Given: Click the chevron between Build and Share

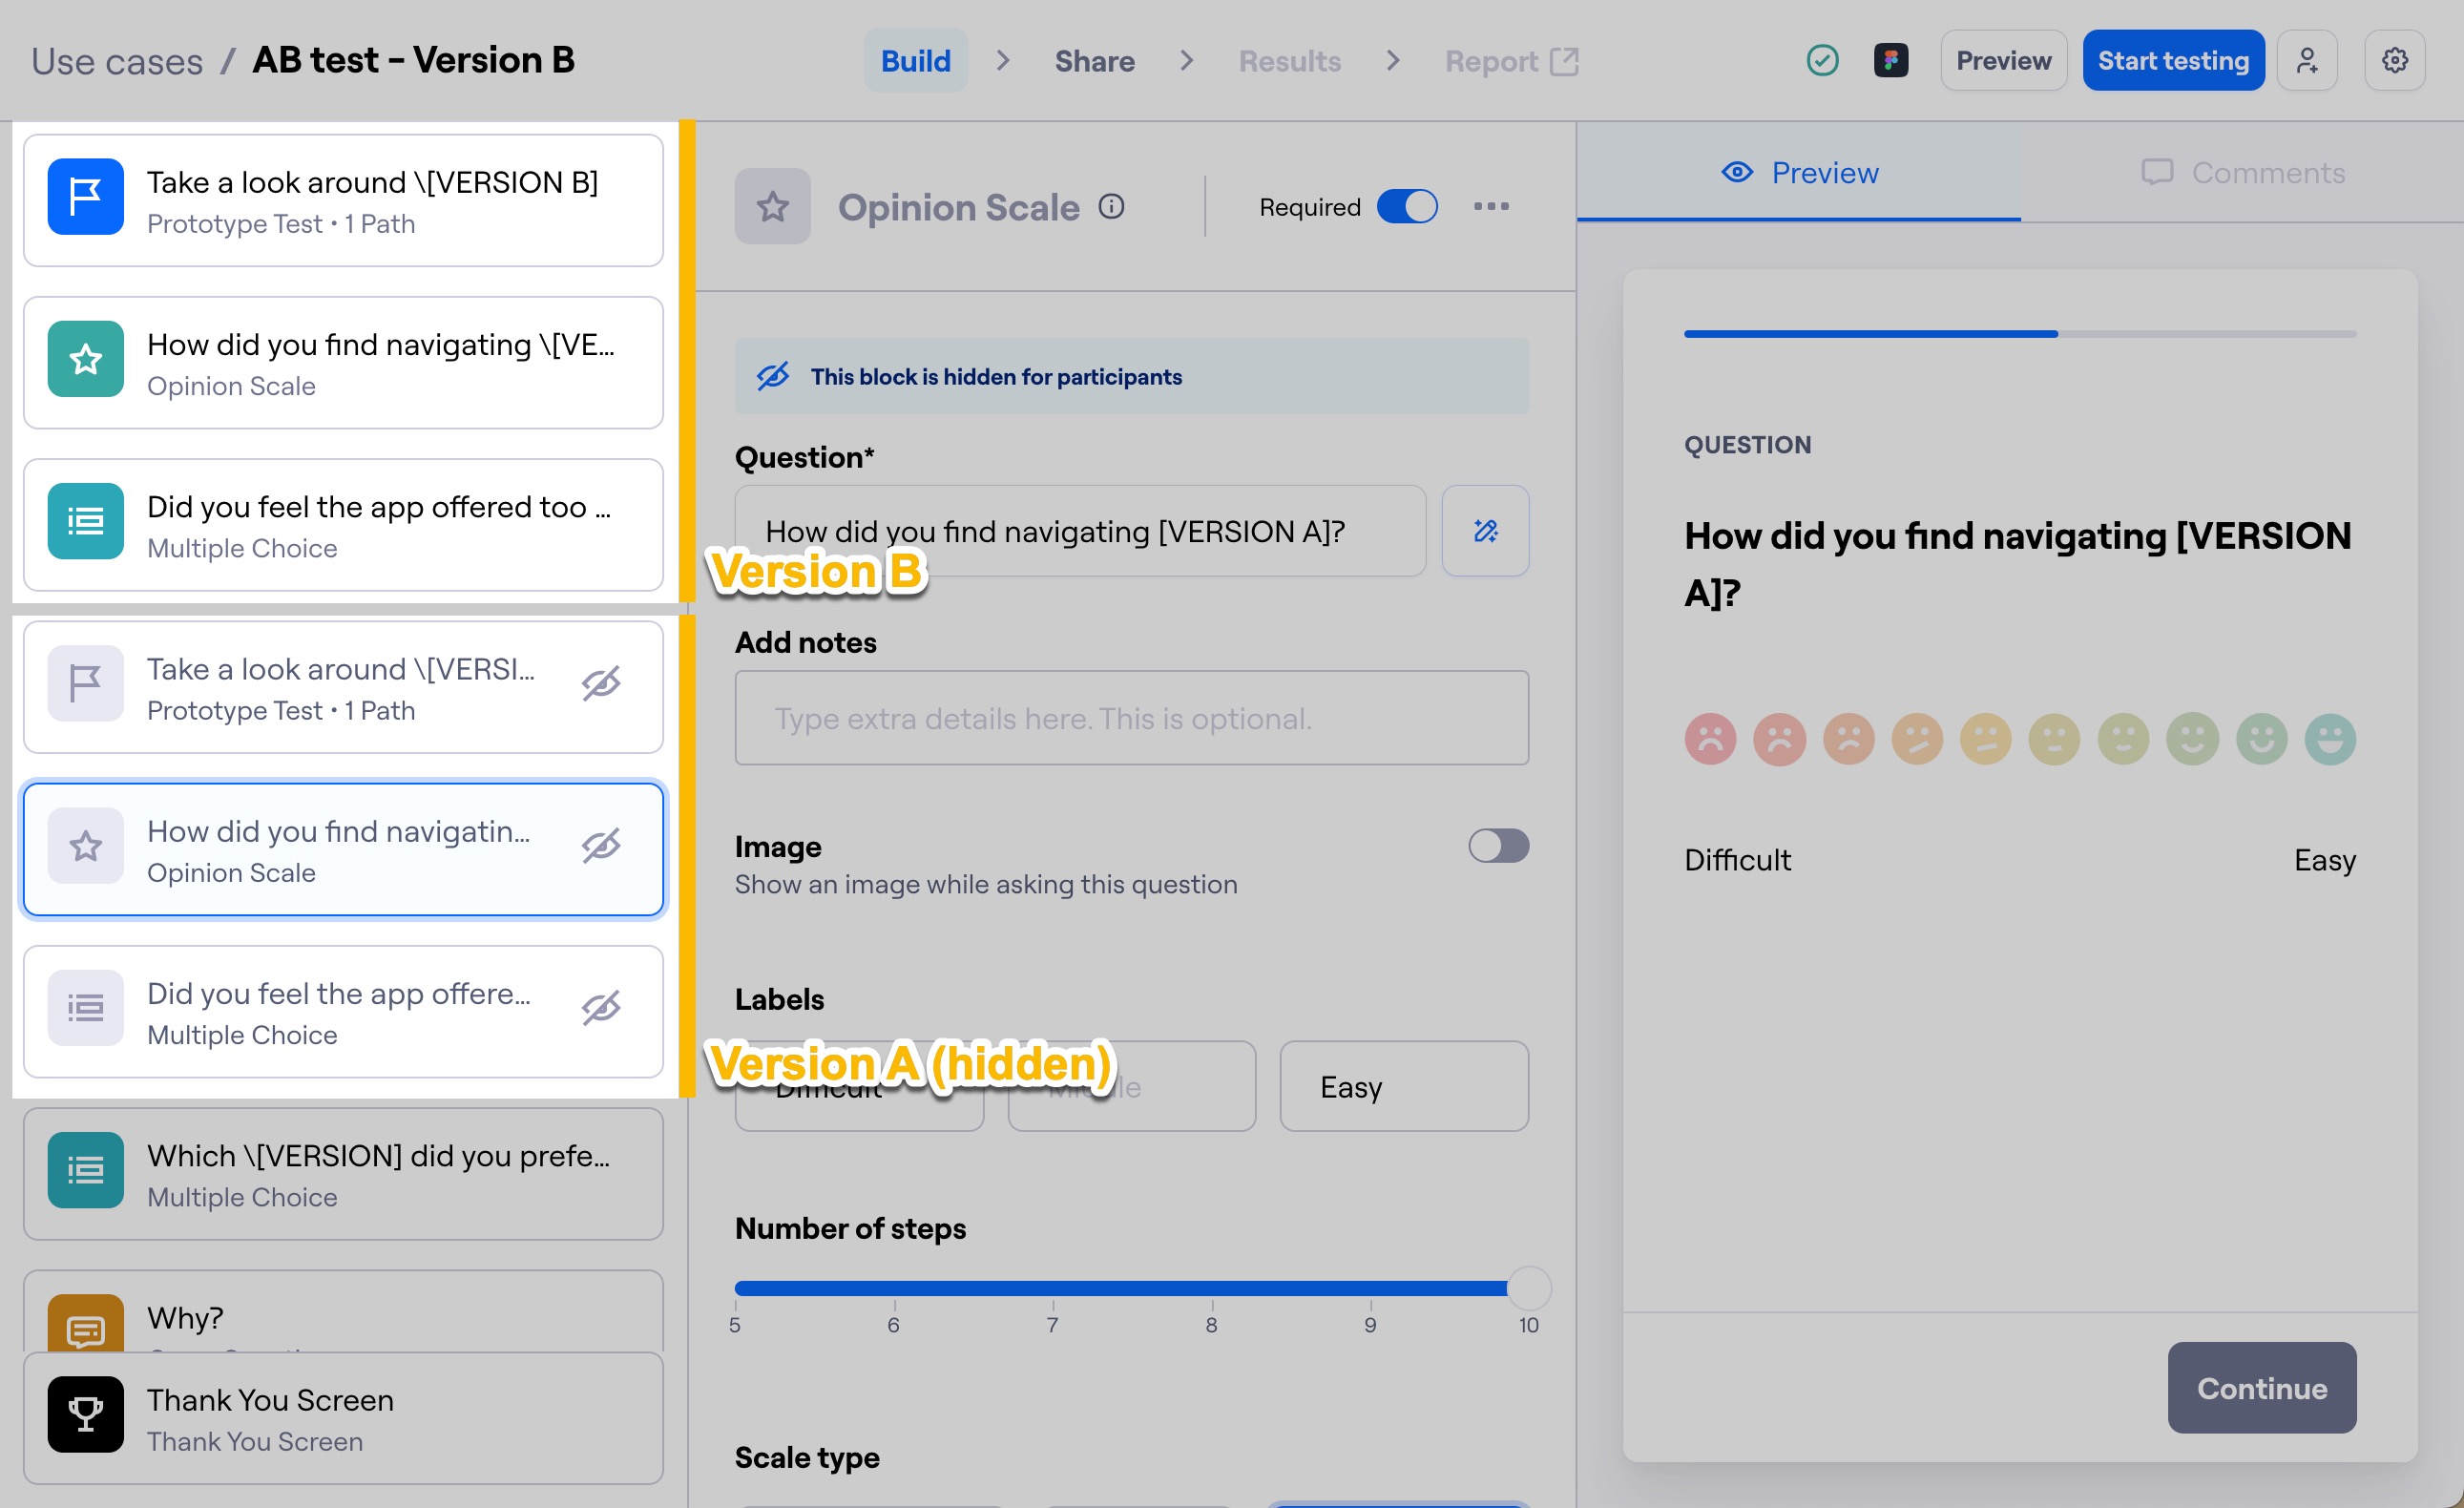Looking at the screenshot, I should tap(1003, 62).
